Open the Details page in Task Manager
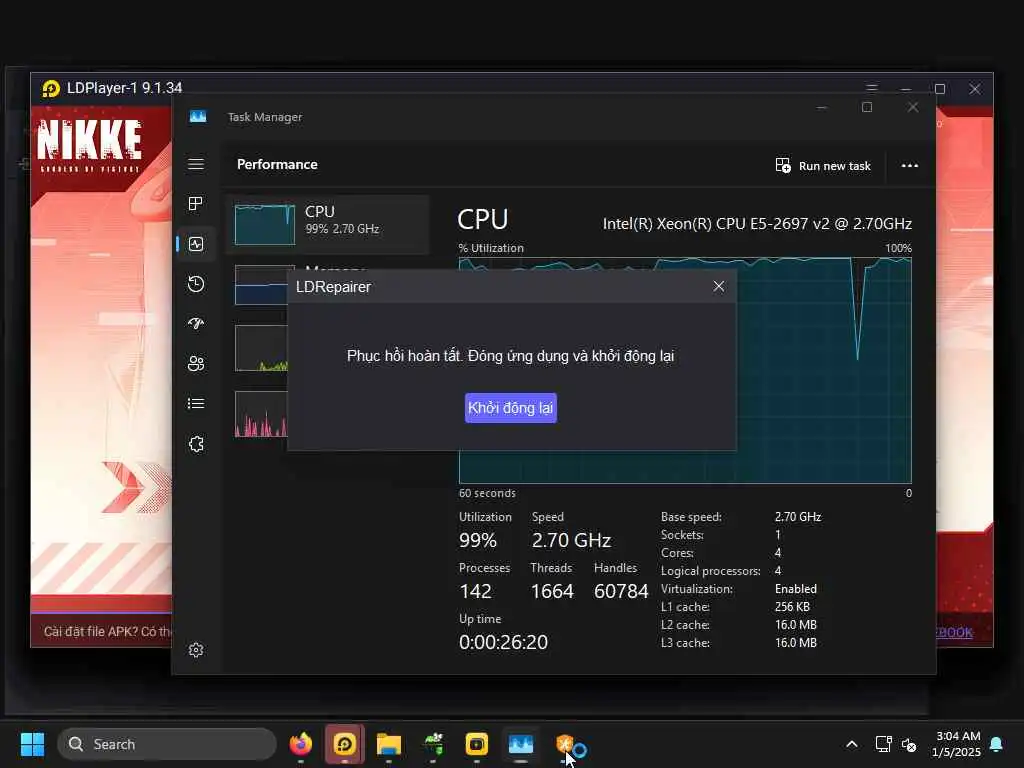 click(196, 404)
